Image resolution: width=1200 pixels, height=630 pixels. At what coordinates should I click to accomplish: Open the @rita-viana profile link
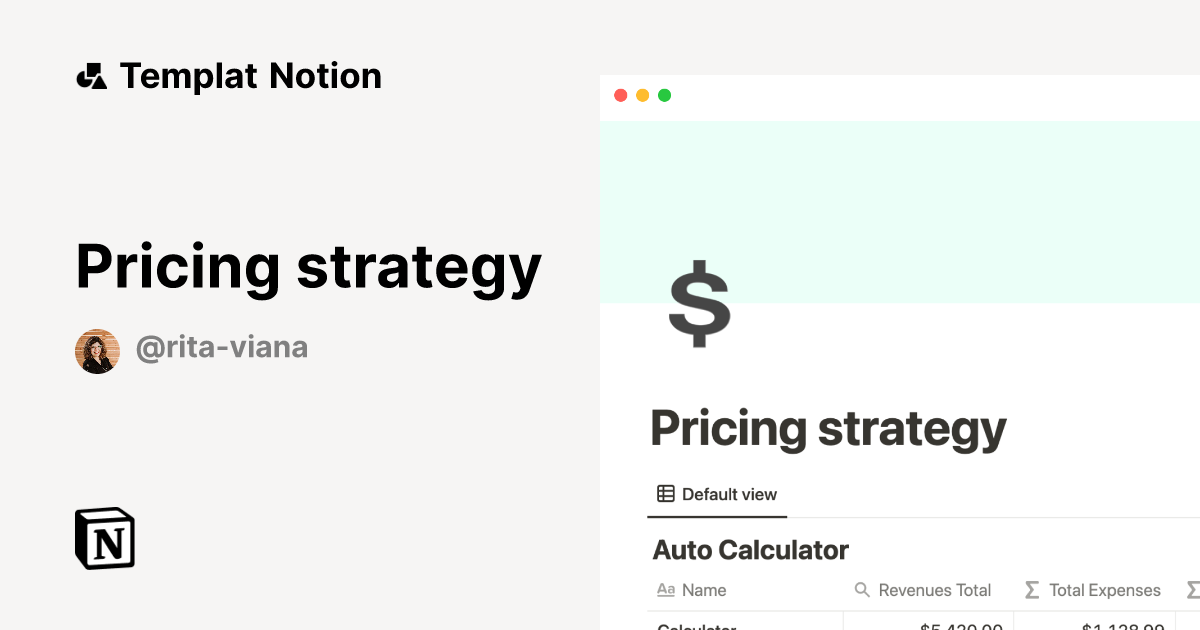click(x=222, y=347)
